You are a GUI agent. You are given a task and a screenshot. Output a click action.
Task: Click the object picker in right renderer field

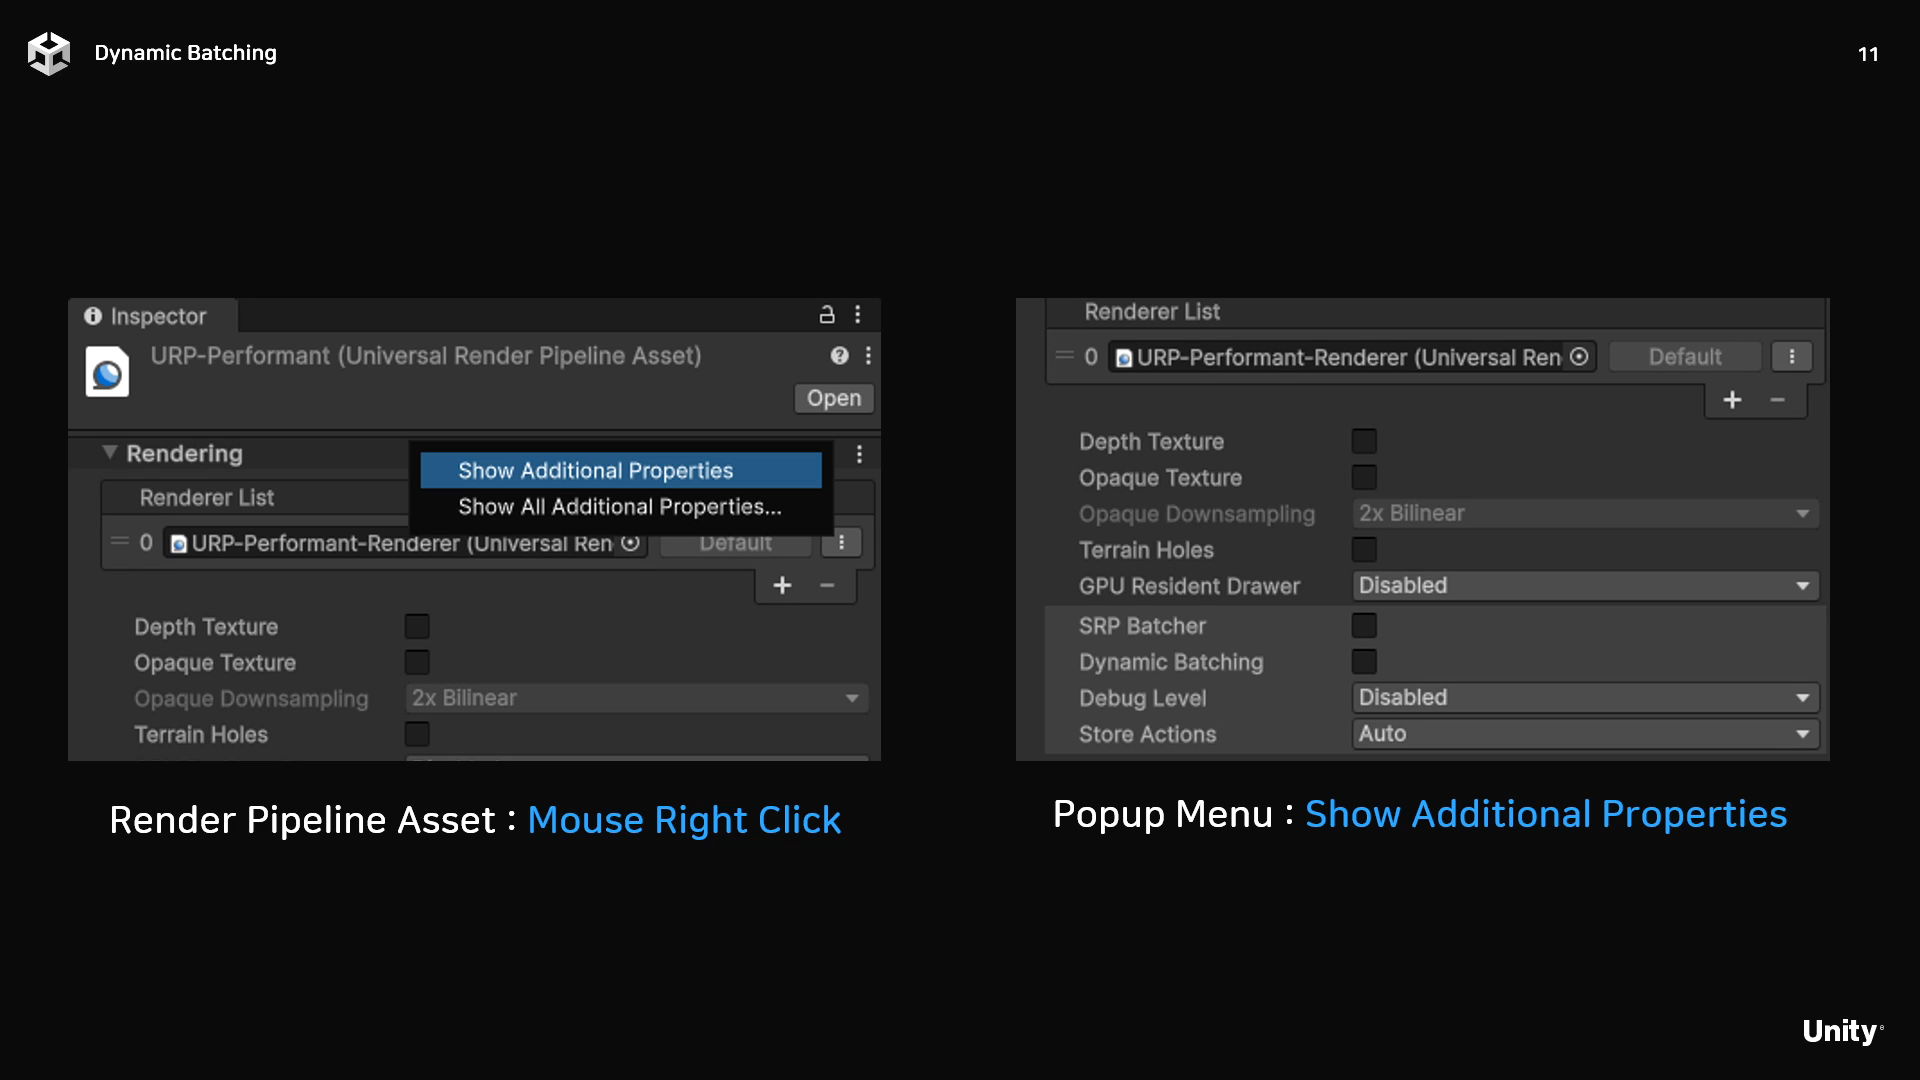pyautogui.click(x=1579, y=357)
